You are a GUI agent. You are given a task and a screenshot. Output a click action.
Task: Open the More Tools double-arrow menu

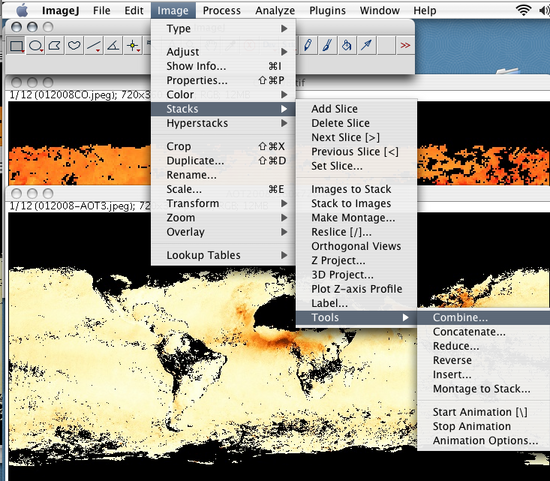click(x=405, y=46)
